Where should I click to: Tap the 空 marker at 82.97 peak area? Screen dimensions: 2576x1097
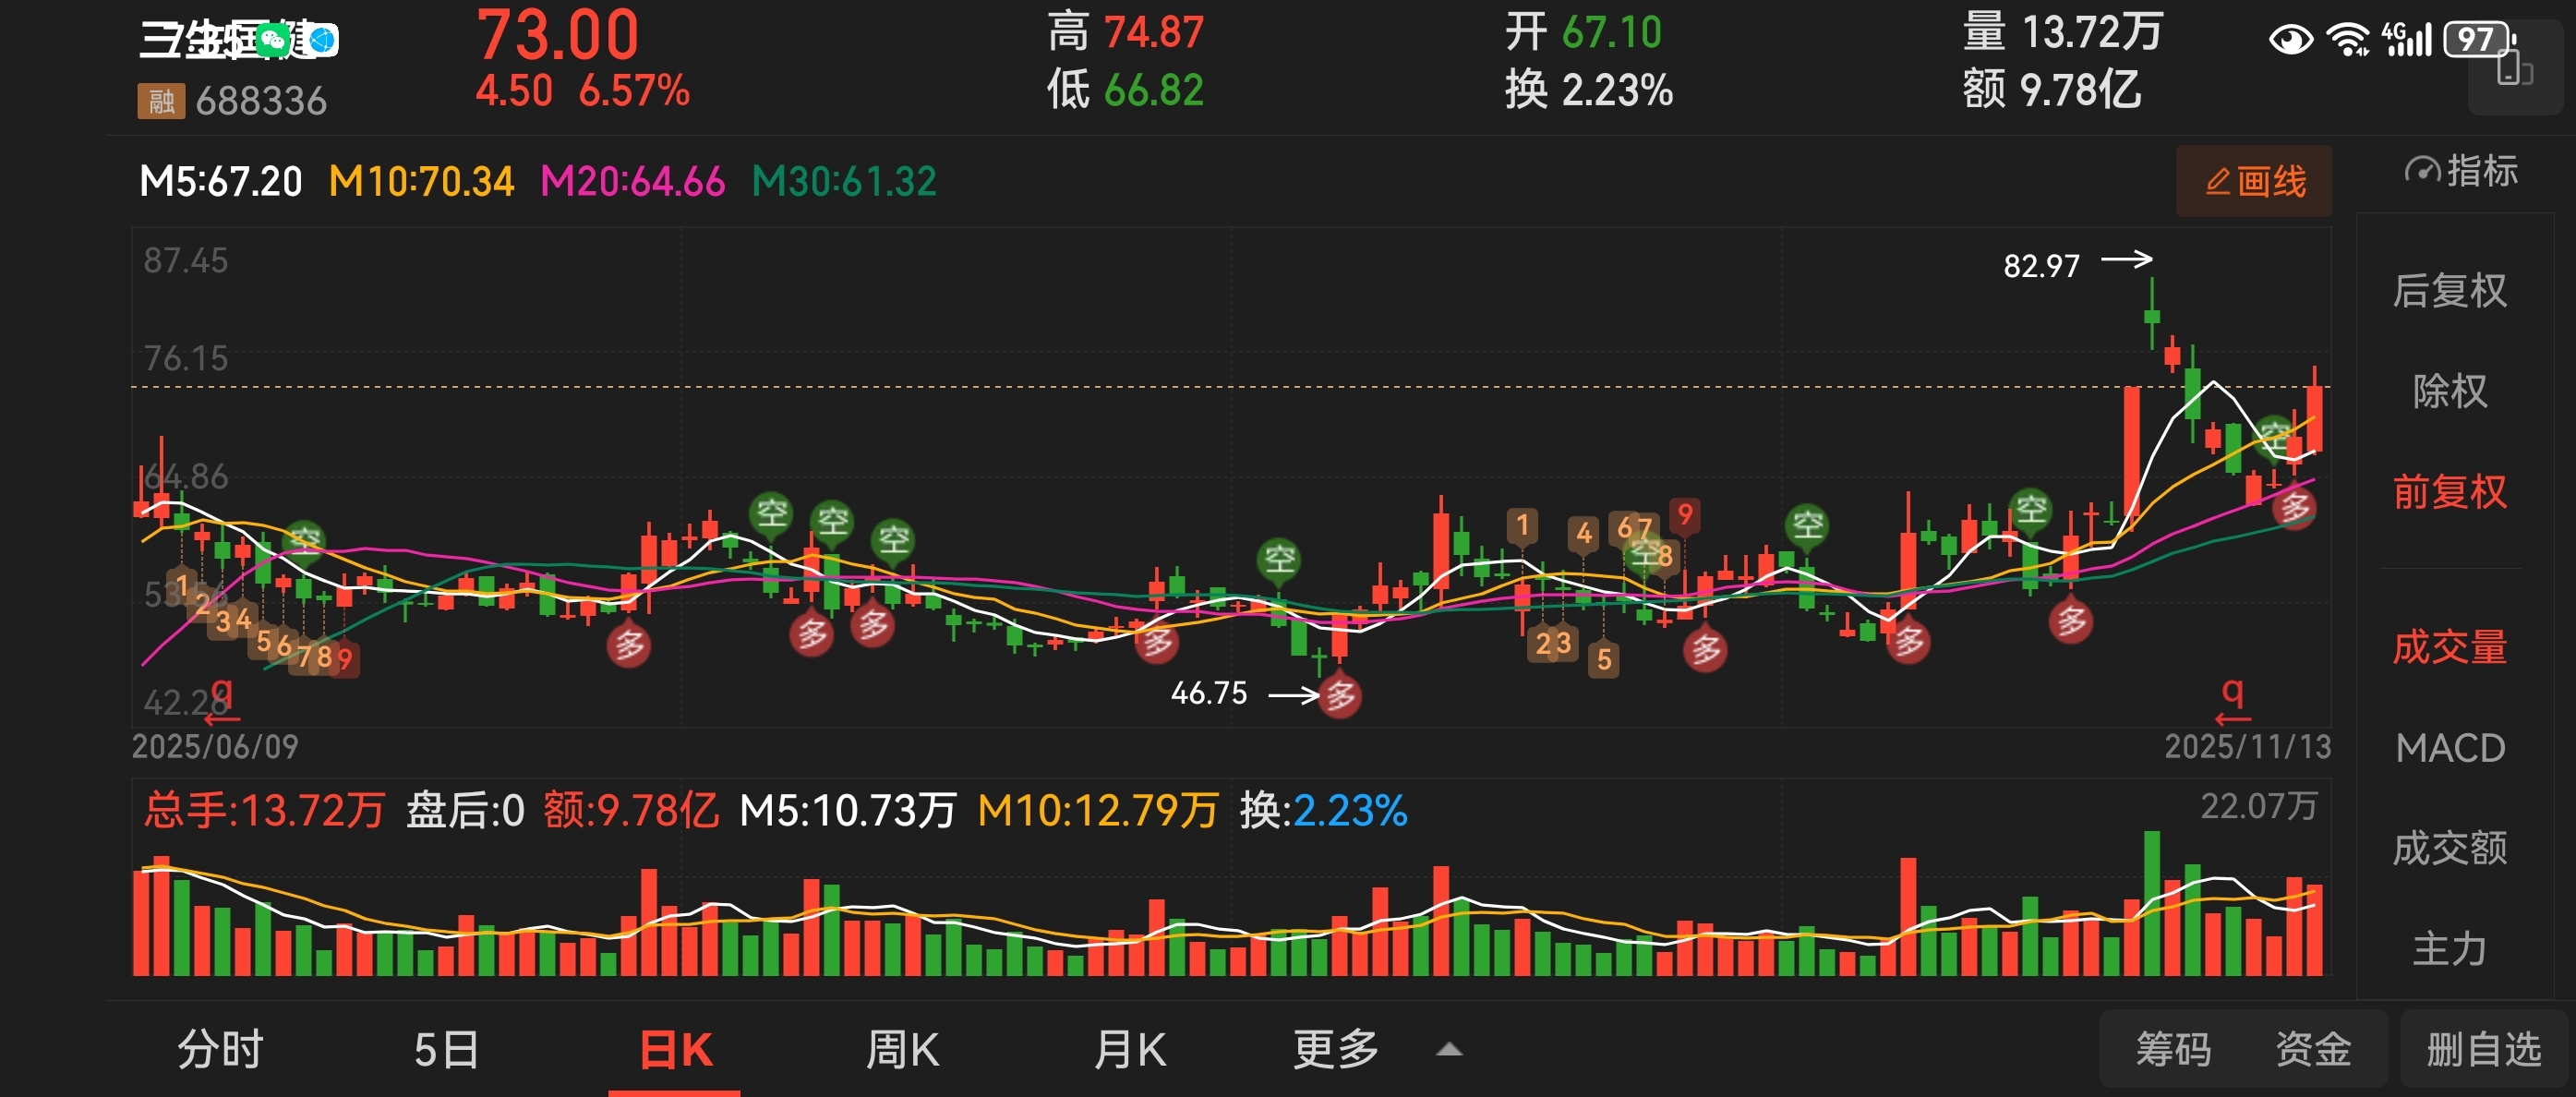[2275, 434]
